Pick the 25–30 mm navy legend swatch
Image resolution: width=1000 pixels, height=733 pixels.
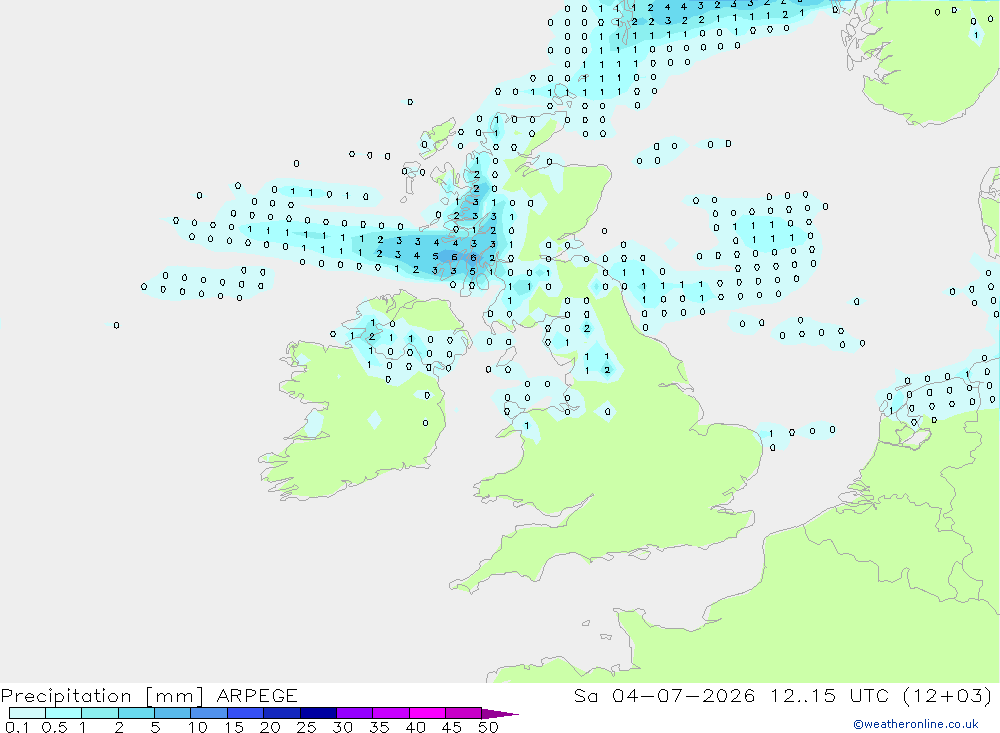pos(318,713)
